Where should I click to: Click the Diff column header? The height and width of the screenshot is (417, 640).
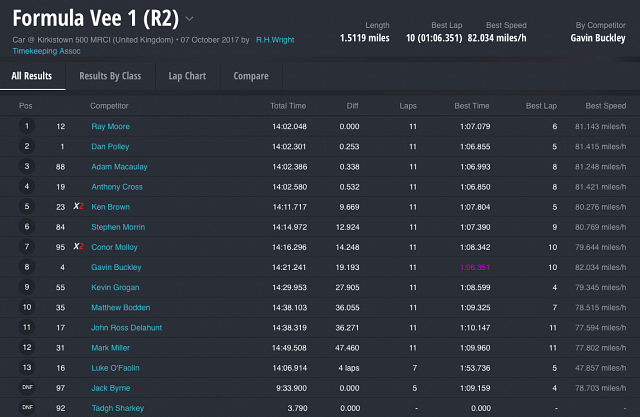pyautogui.click(x=353, y=106)
